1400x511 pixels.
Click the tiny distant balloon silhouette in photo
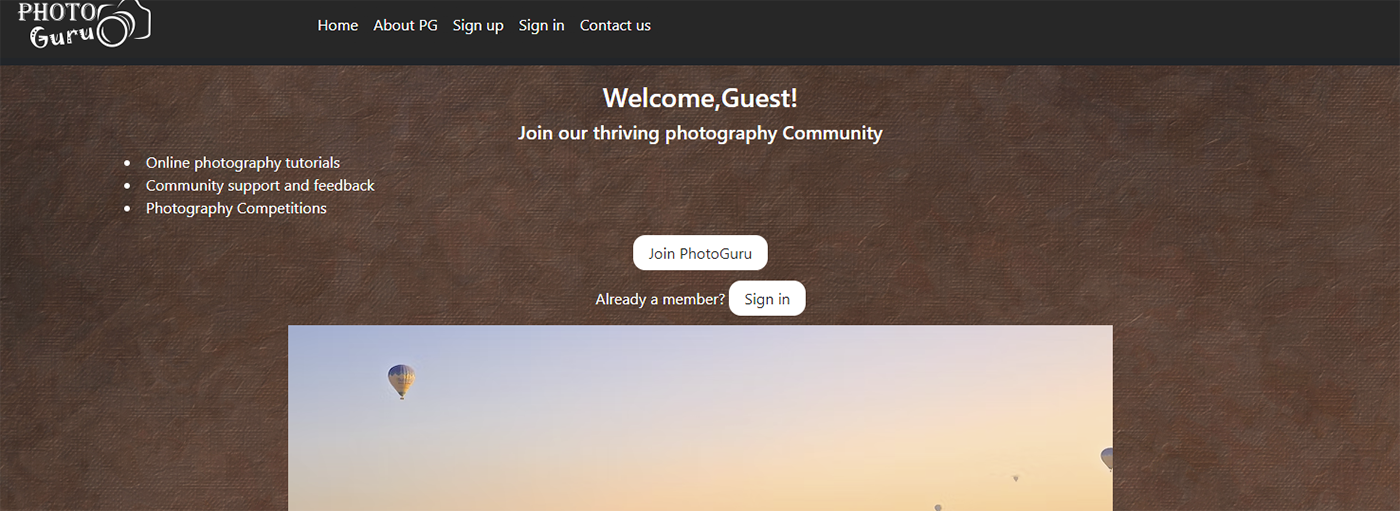(1016, 478)
